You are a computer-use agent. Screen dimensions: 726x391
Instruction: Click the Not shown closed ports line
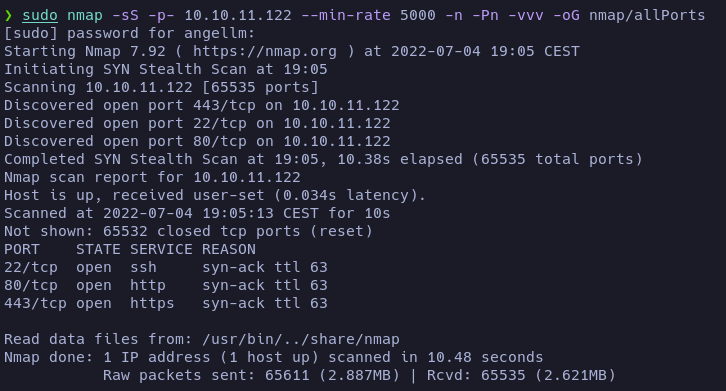(x=188, y=231)
